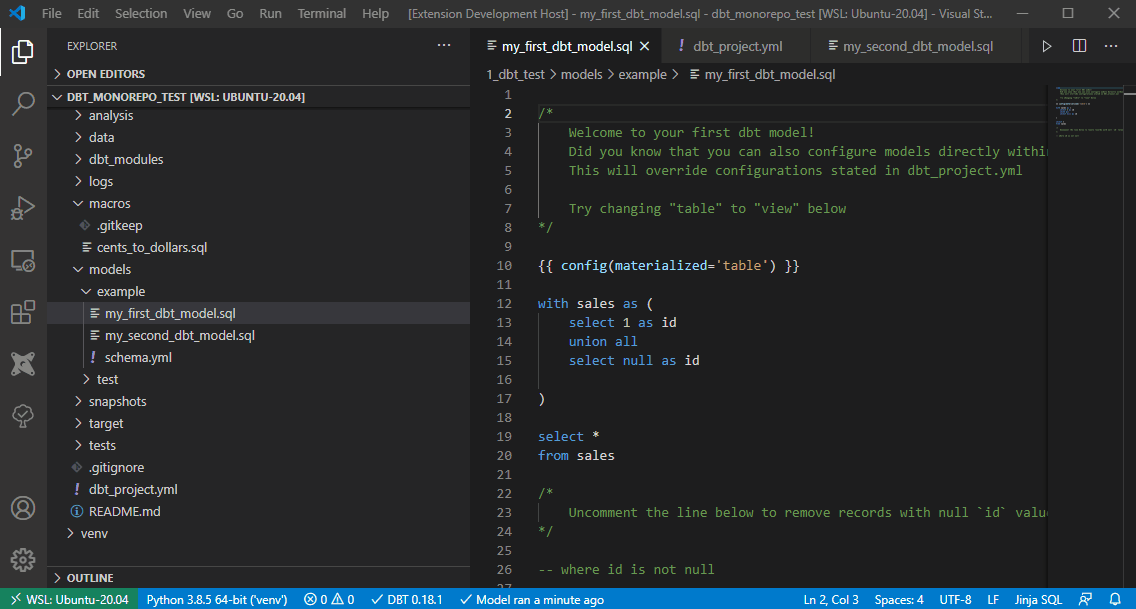
Task: Open Extensions view icon
Action: point(22,312)
